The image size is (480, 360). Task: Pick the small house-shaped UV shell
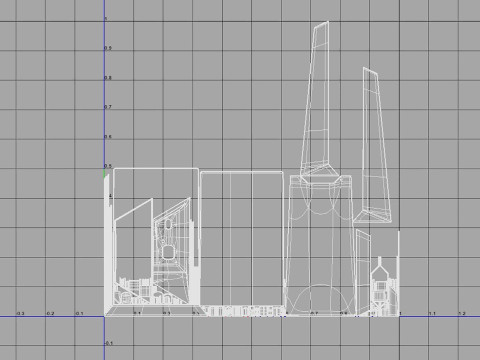point(380,285)
